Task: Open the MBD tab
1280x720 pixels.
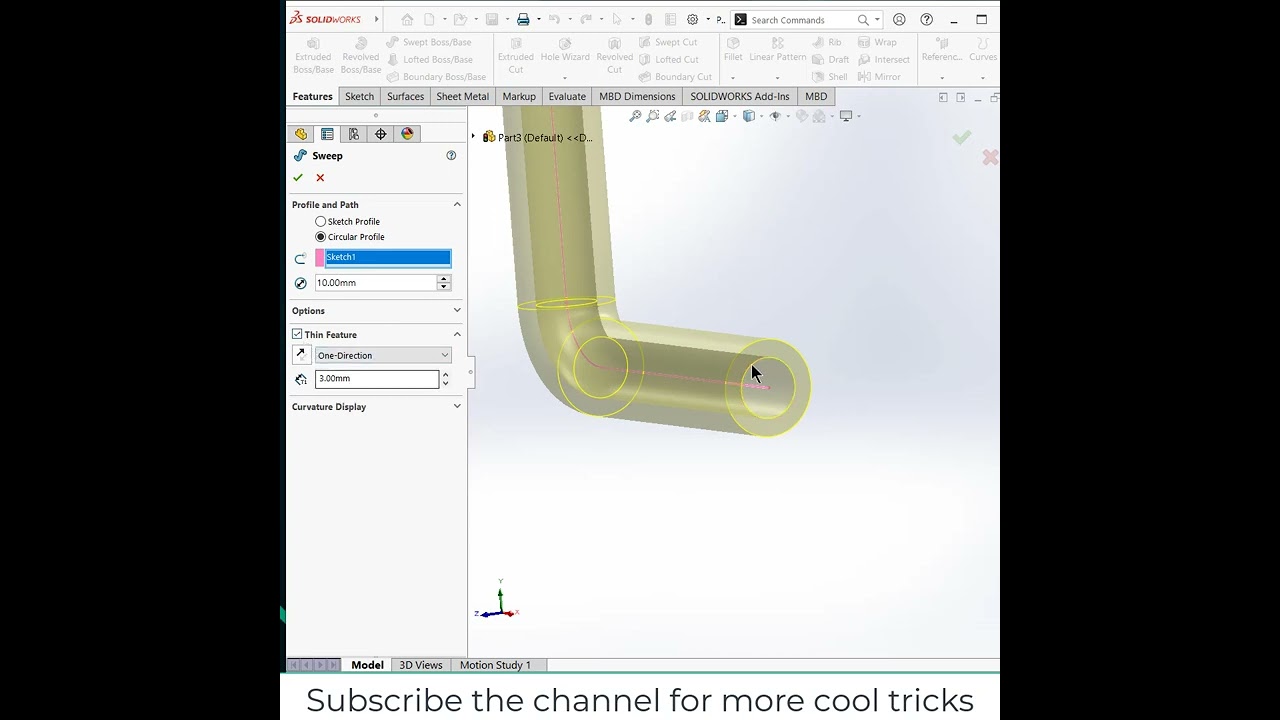Action: pos(816,97)
